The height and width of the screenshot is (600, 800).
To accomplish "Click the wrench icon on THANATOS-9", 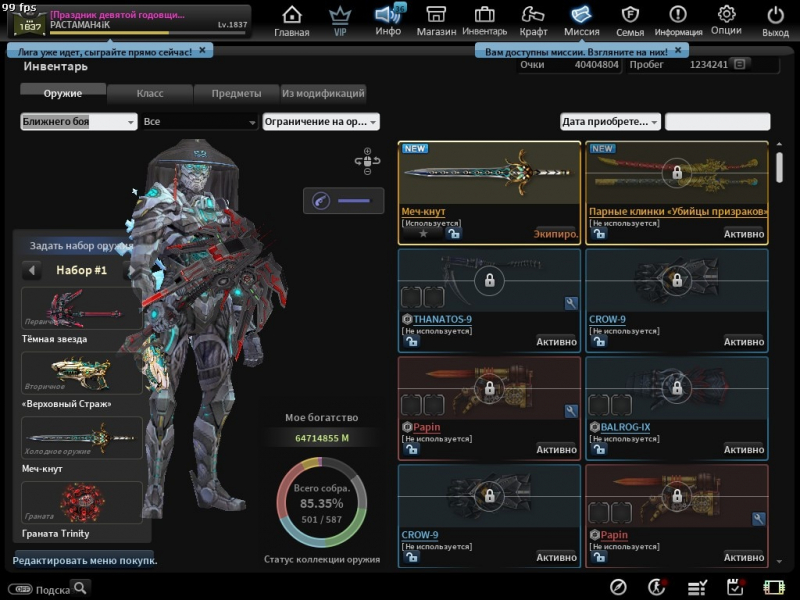I will [571, 303].
